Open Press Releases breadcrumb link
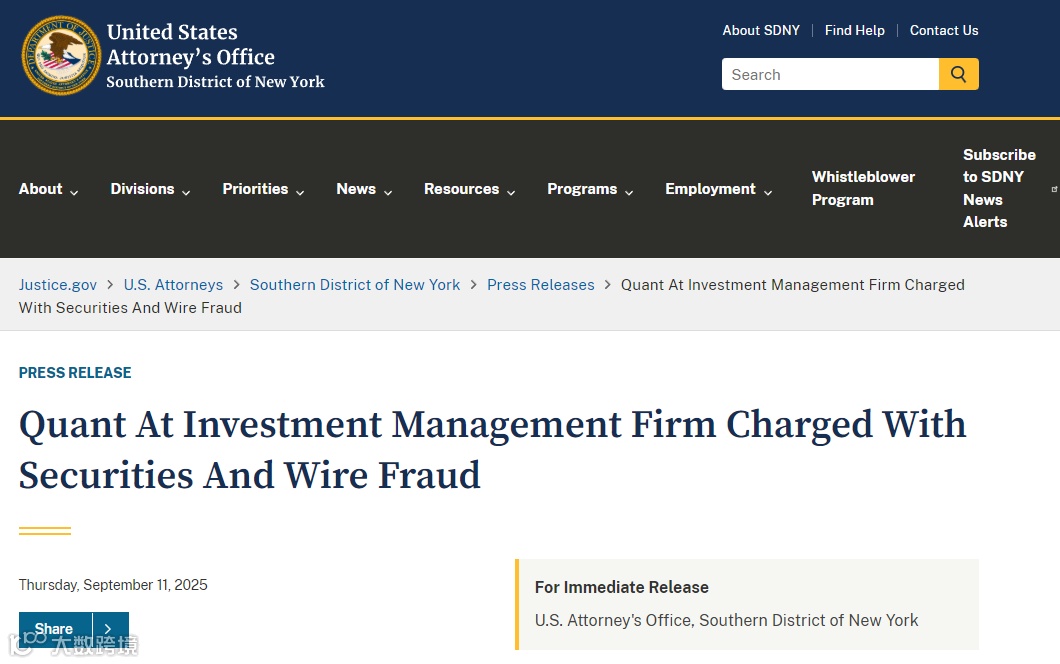This screenshot has height=664, width=1060. [x=540, y=285]
